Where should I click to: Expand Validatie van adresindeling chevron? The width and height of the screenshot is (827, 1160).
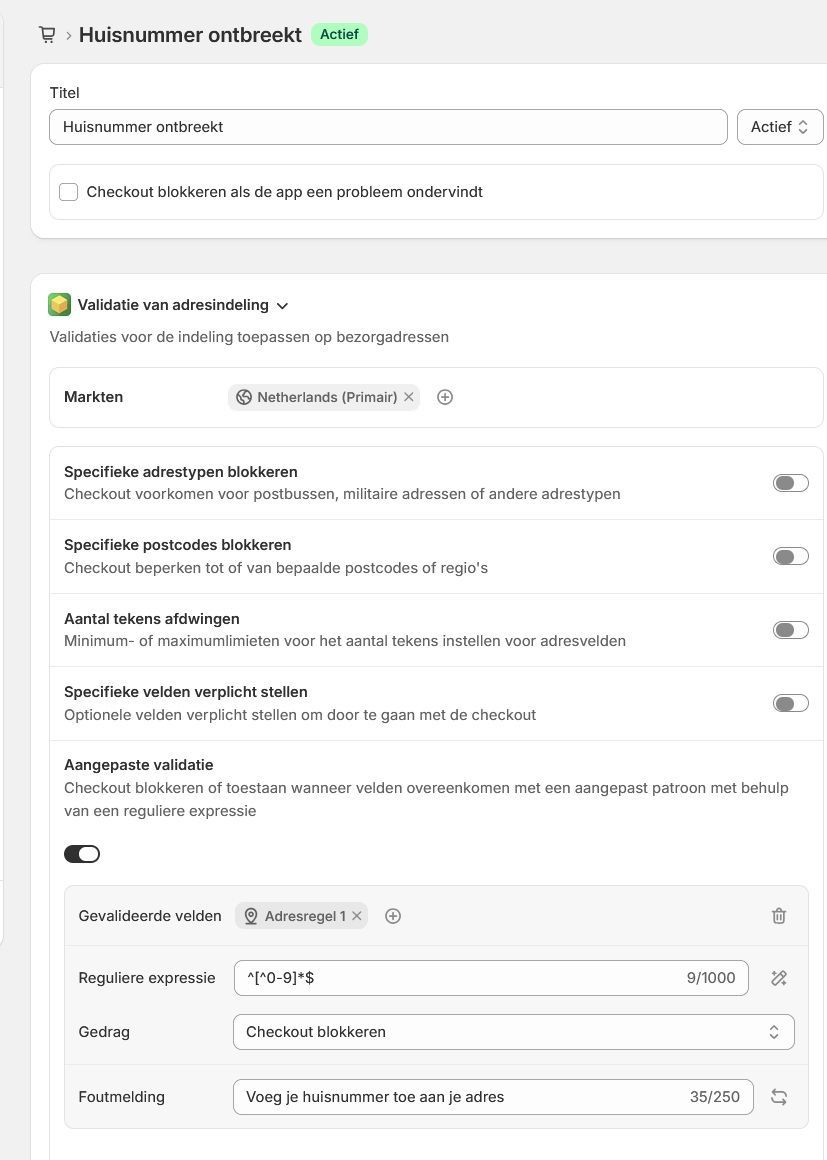click(x=282, y=306)
